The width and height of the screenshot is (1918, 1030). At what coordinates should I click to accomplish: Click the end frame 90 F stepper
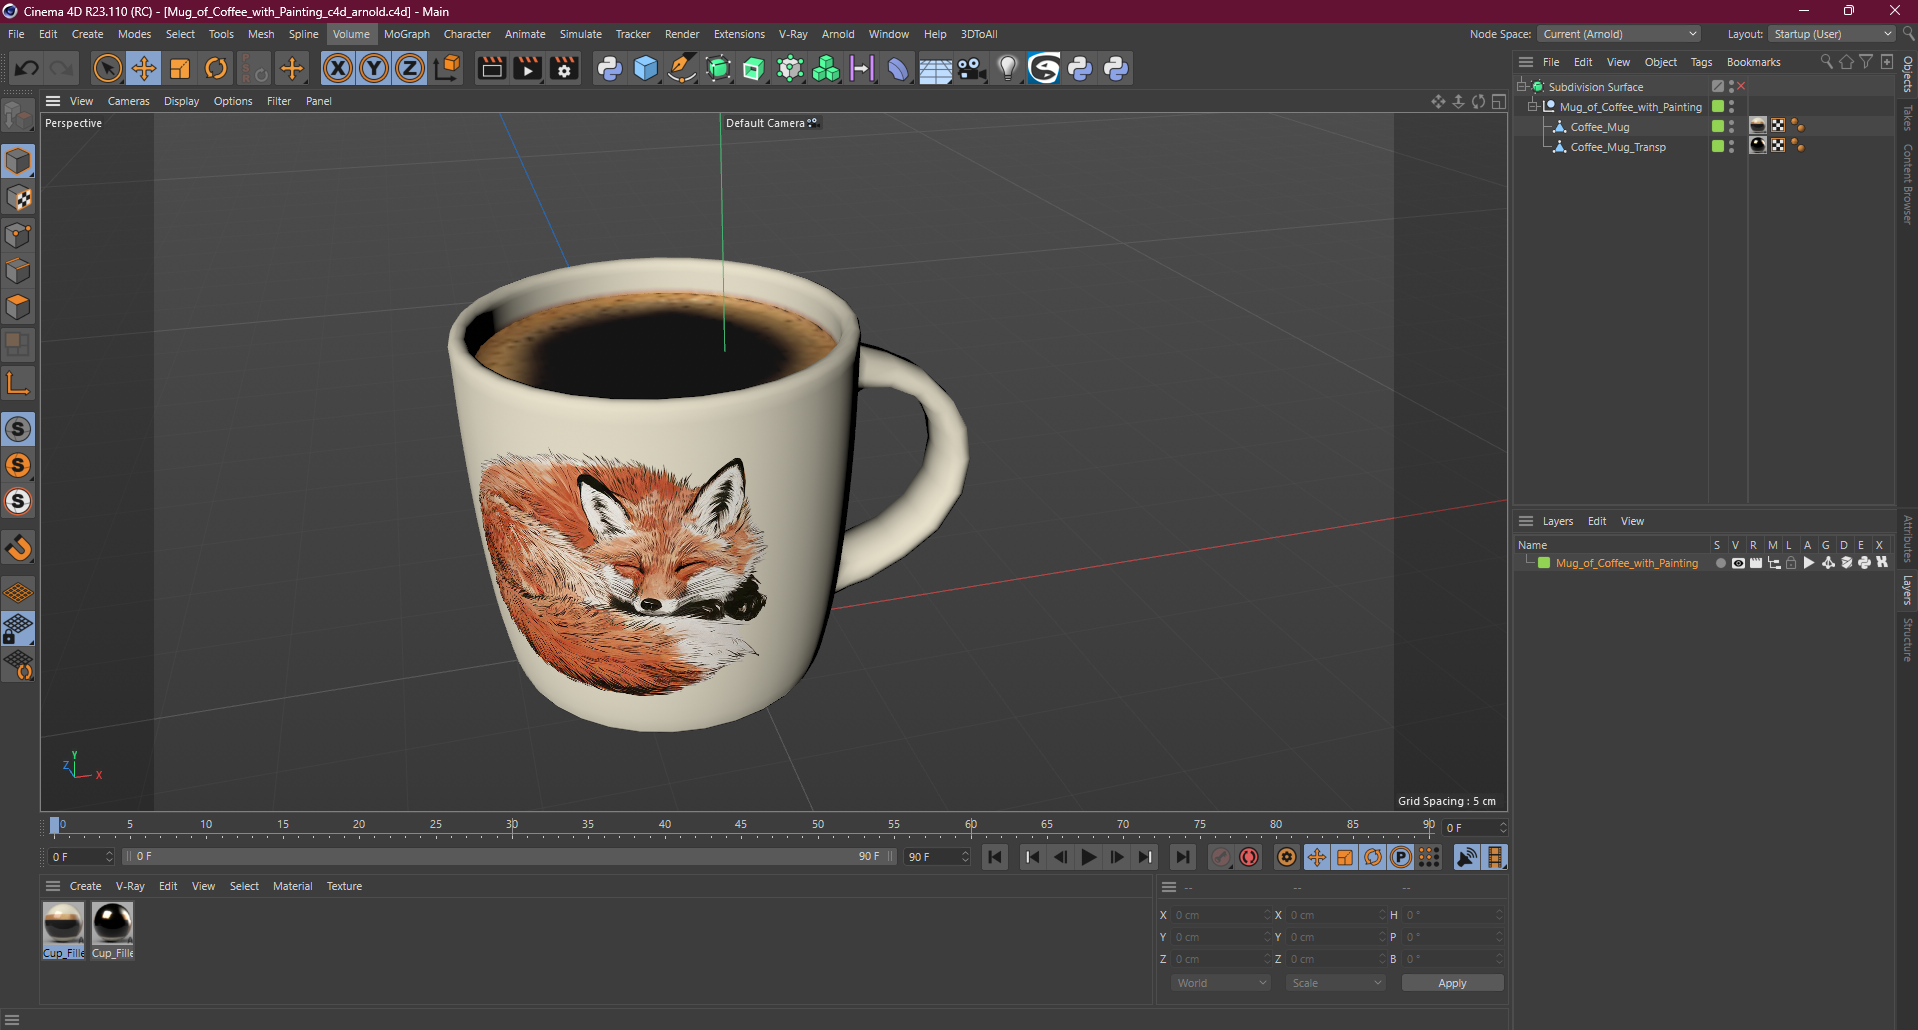pos(965,857)
